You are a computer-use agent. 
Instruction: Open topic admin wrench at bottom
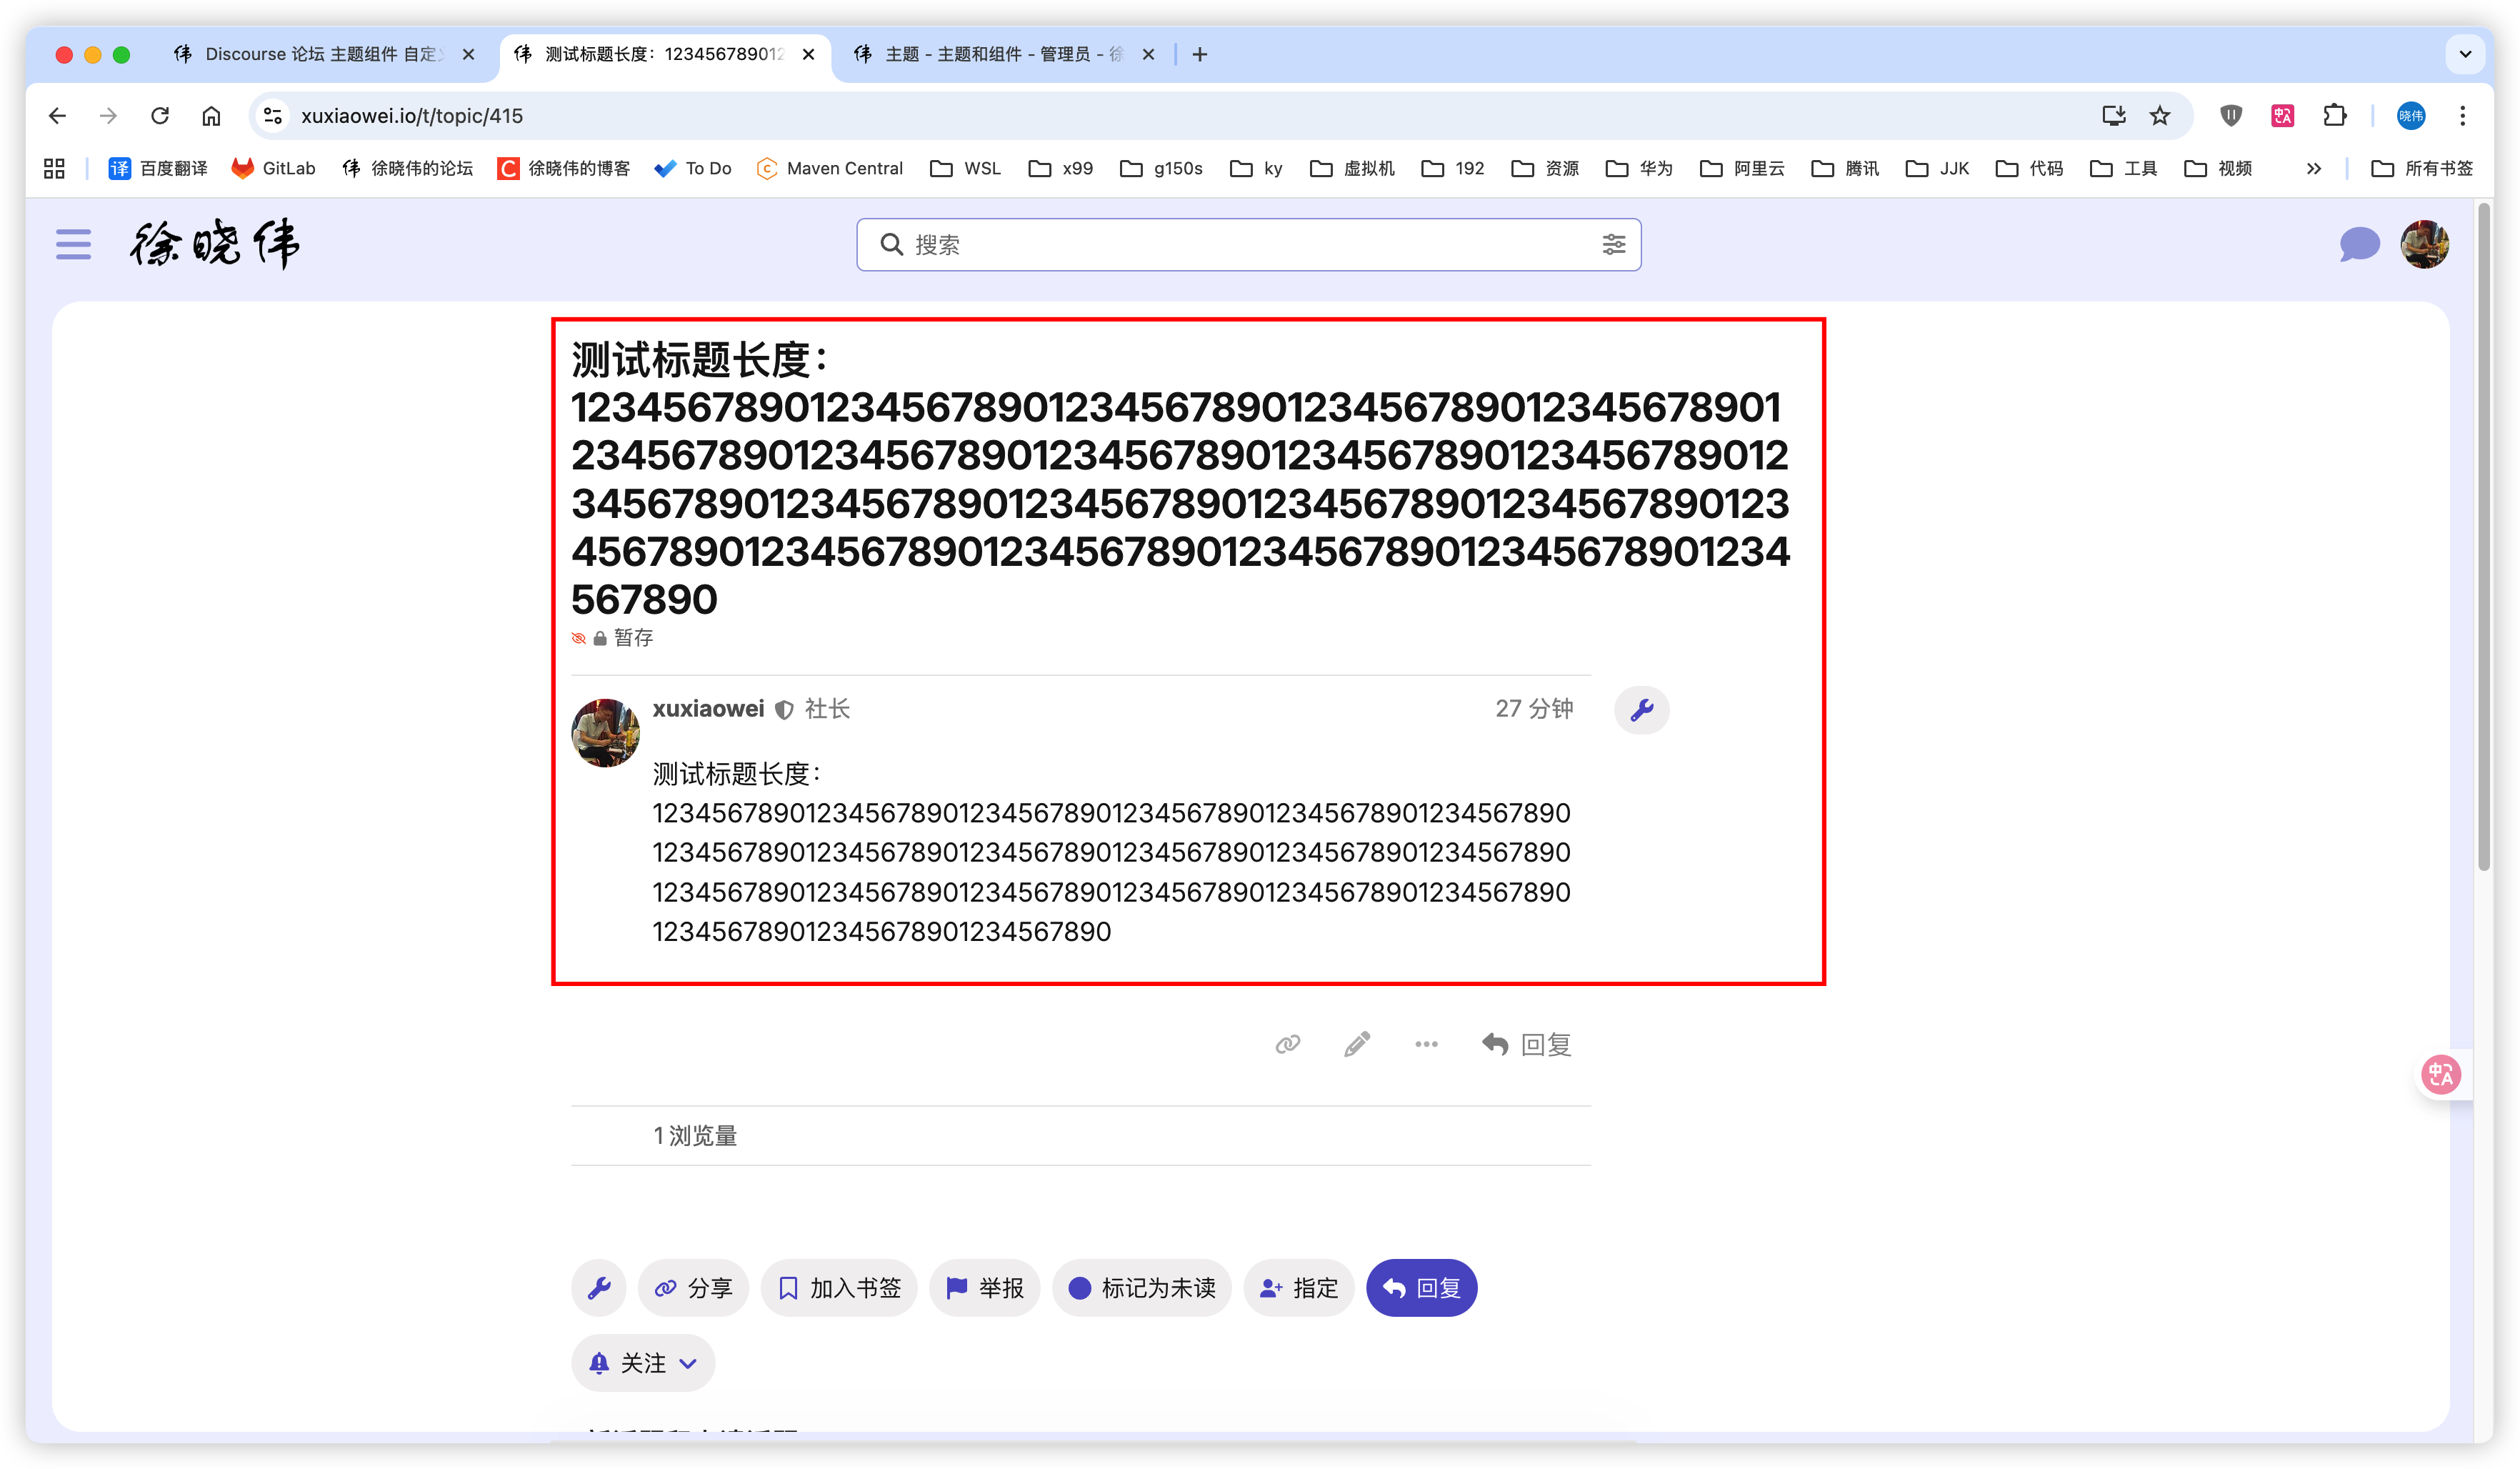599,1288
